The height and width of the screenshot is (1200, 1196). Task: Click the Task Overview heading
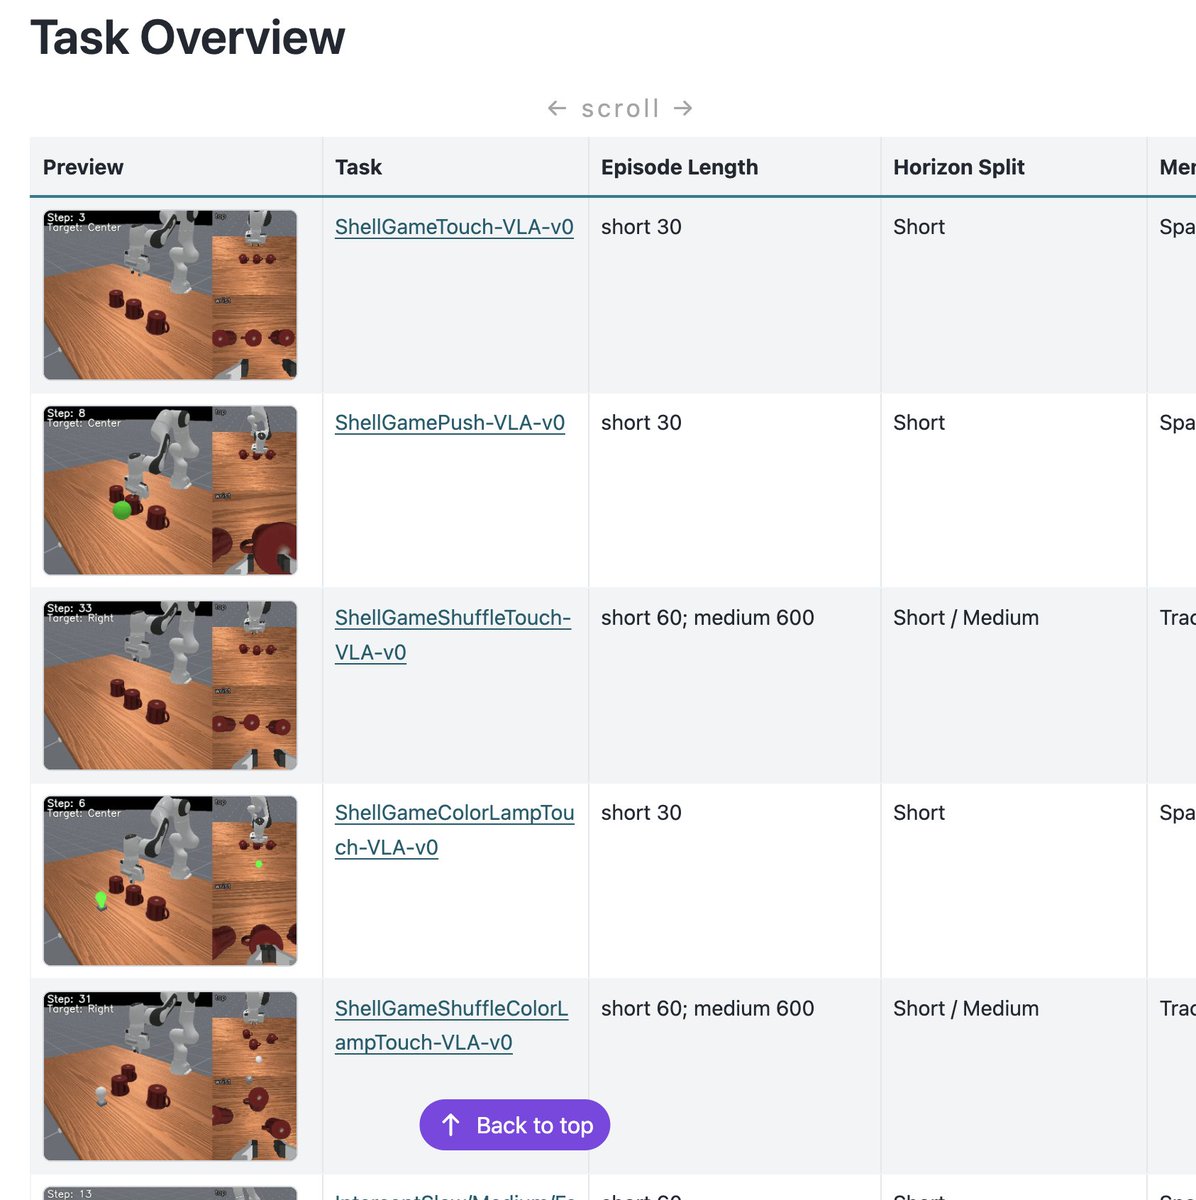point(188,37)
